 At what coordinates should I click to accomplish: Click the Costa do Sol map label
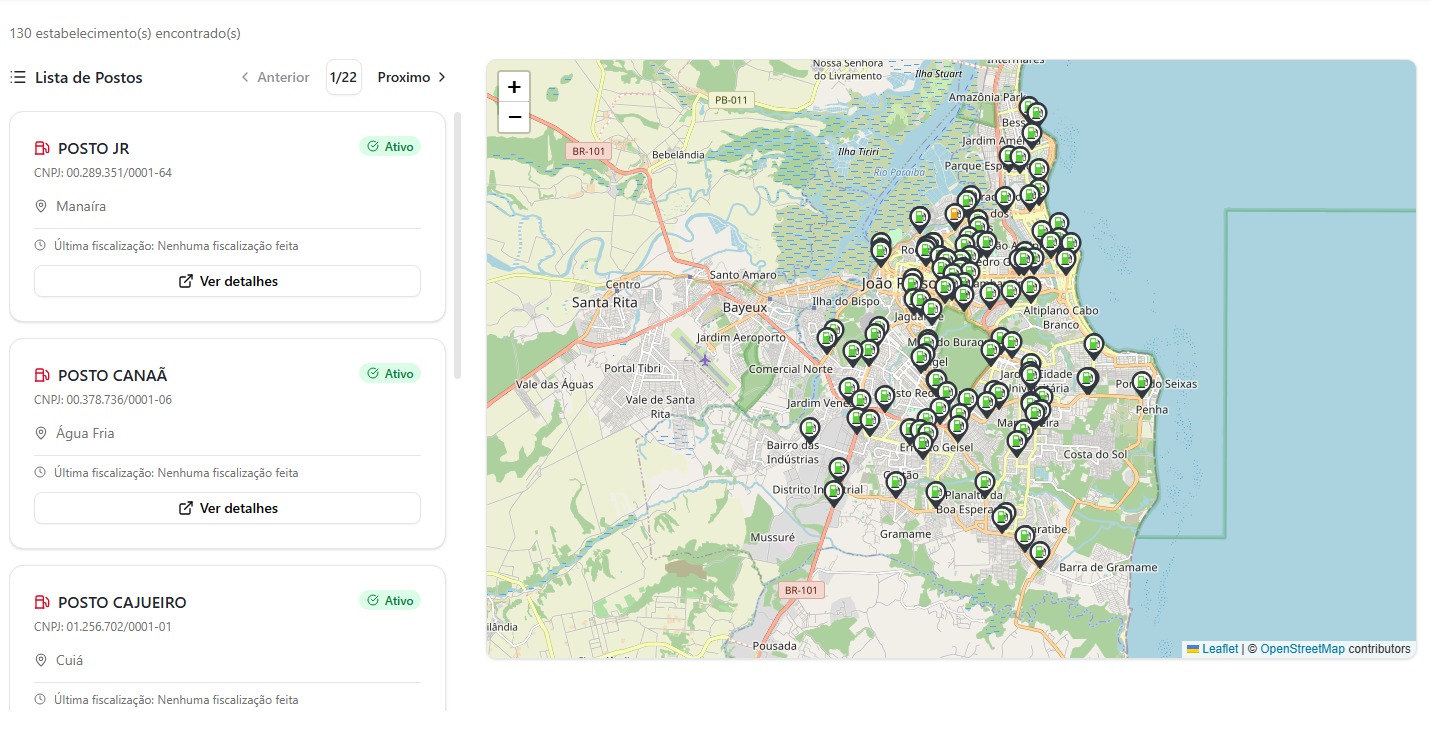[1095, 454]
